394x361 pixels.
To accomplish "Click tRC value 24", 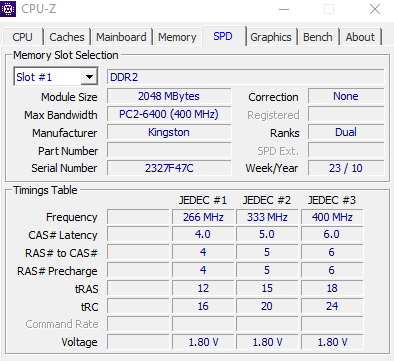I will pos(332,306).
